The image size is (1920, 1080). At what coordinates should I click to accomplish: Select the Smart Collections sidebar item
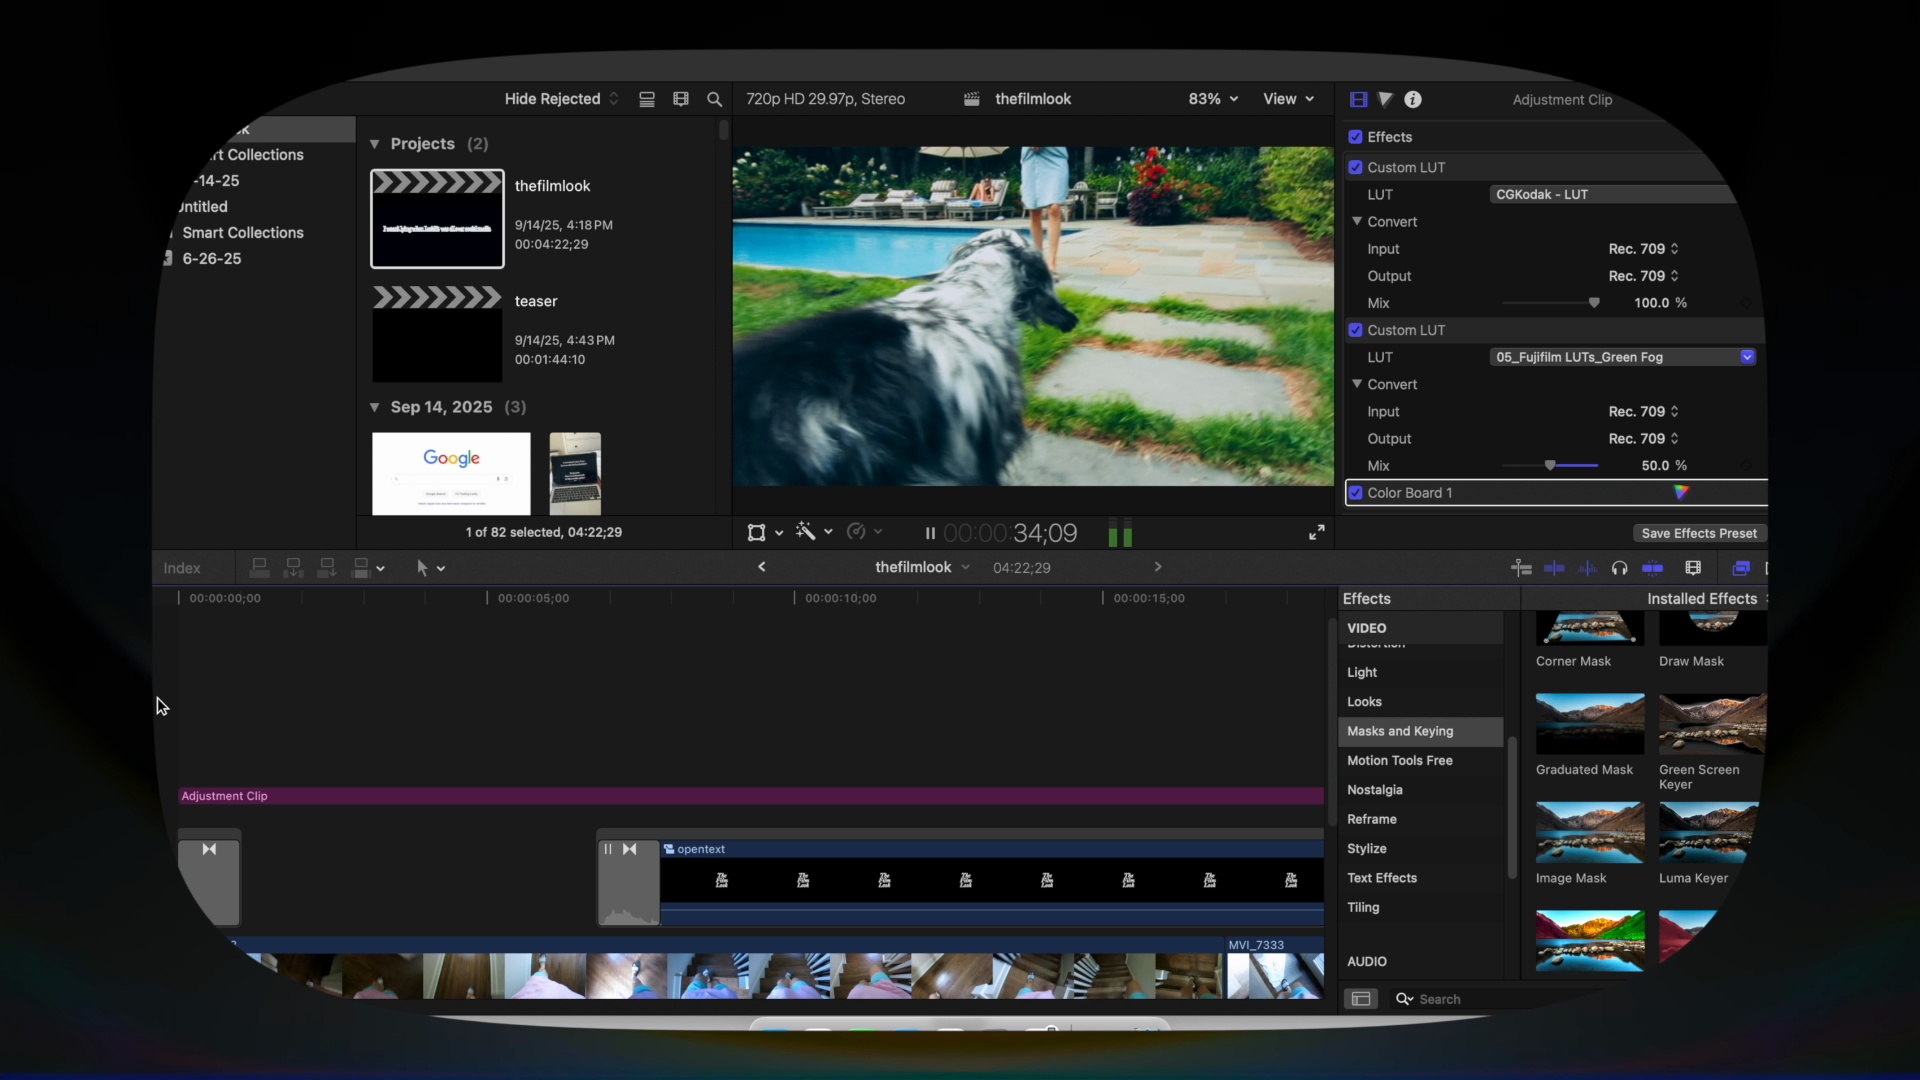coord(242,232)
